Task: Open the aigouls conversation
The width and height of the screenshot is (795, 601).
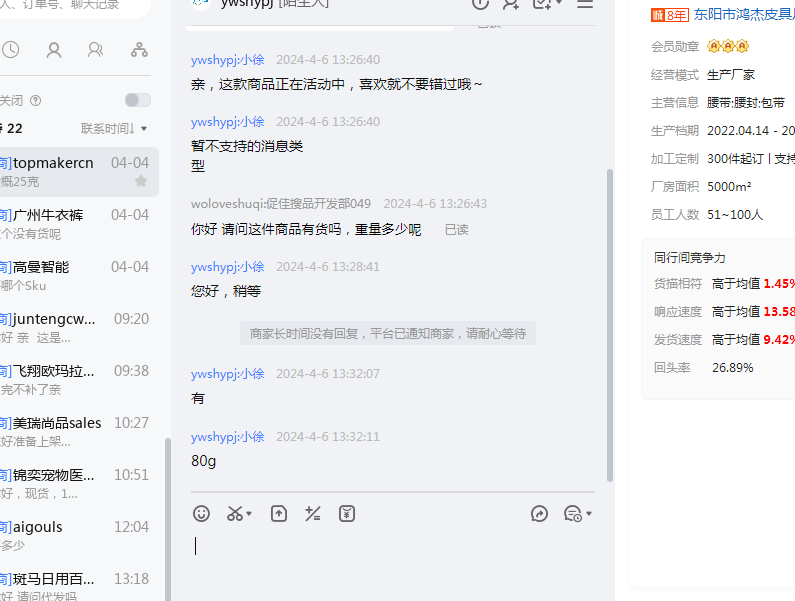Action: [79, 536]
